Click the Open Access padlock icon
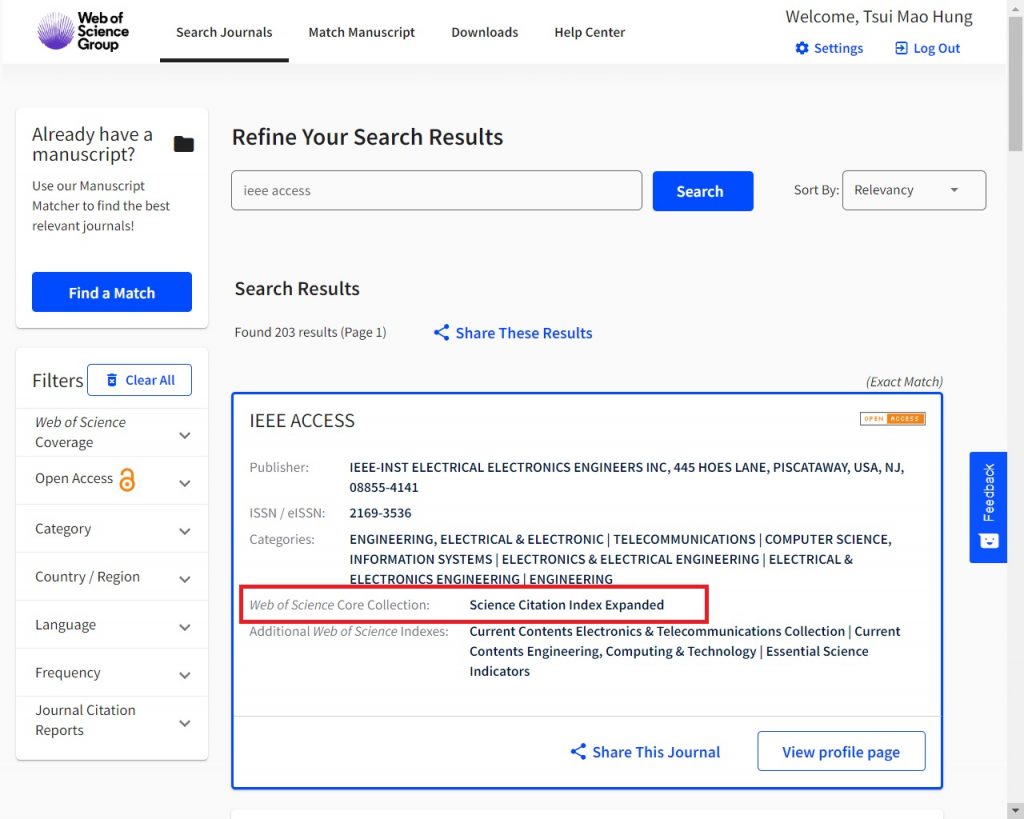This screenshot has width=1024, height=819. 127,479
